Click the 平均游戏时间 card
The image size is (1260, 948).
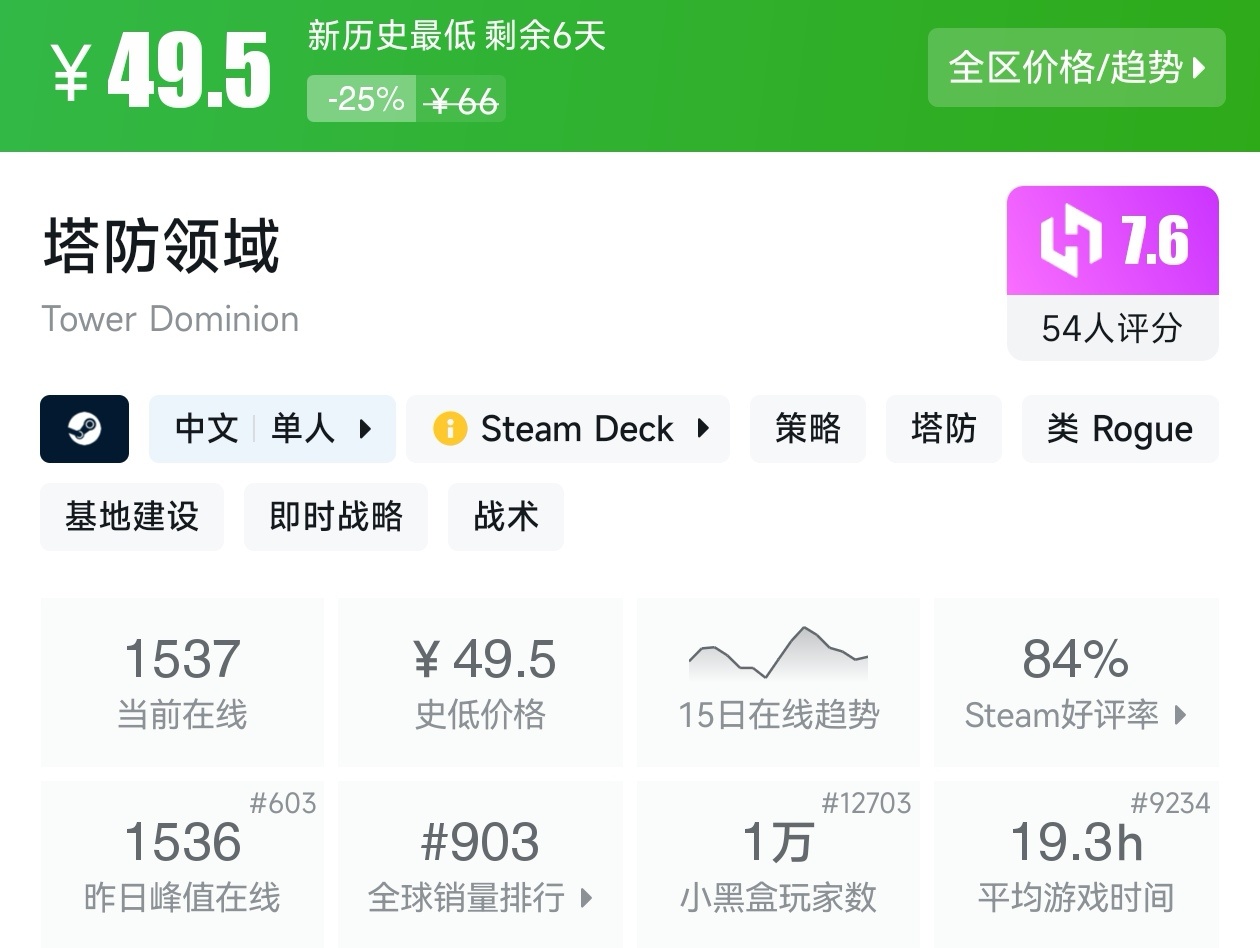tap(1076, 864)
